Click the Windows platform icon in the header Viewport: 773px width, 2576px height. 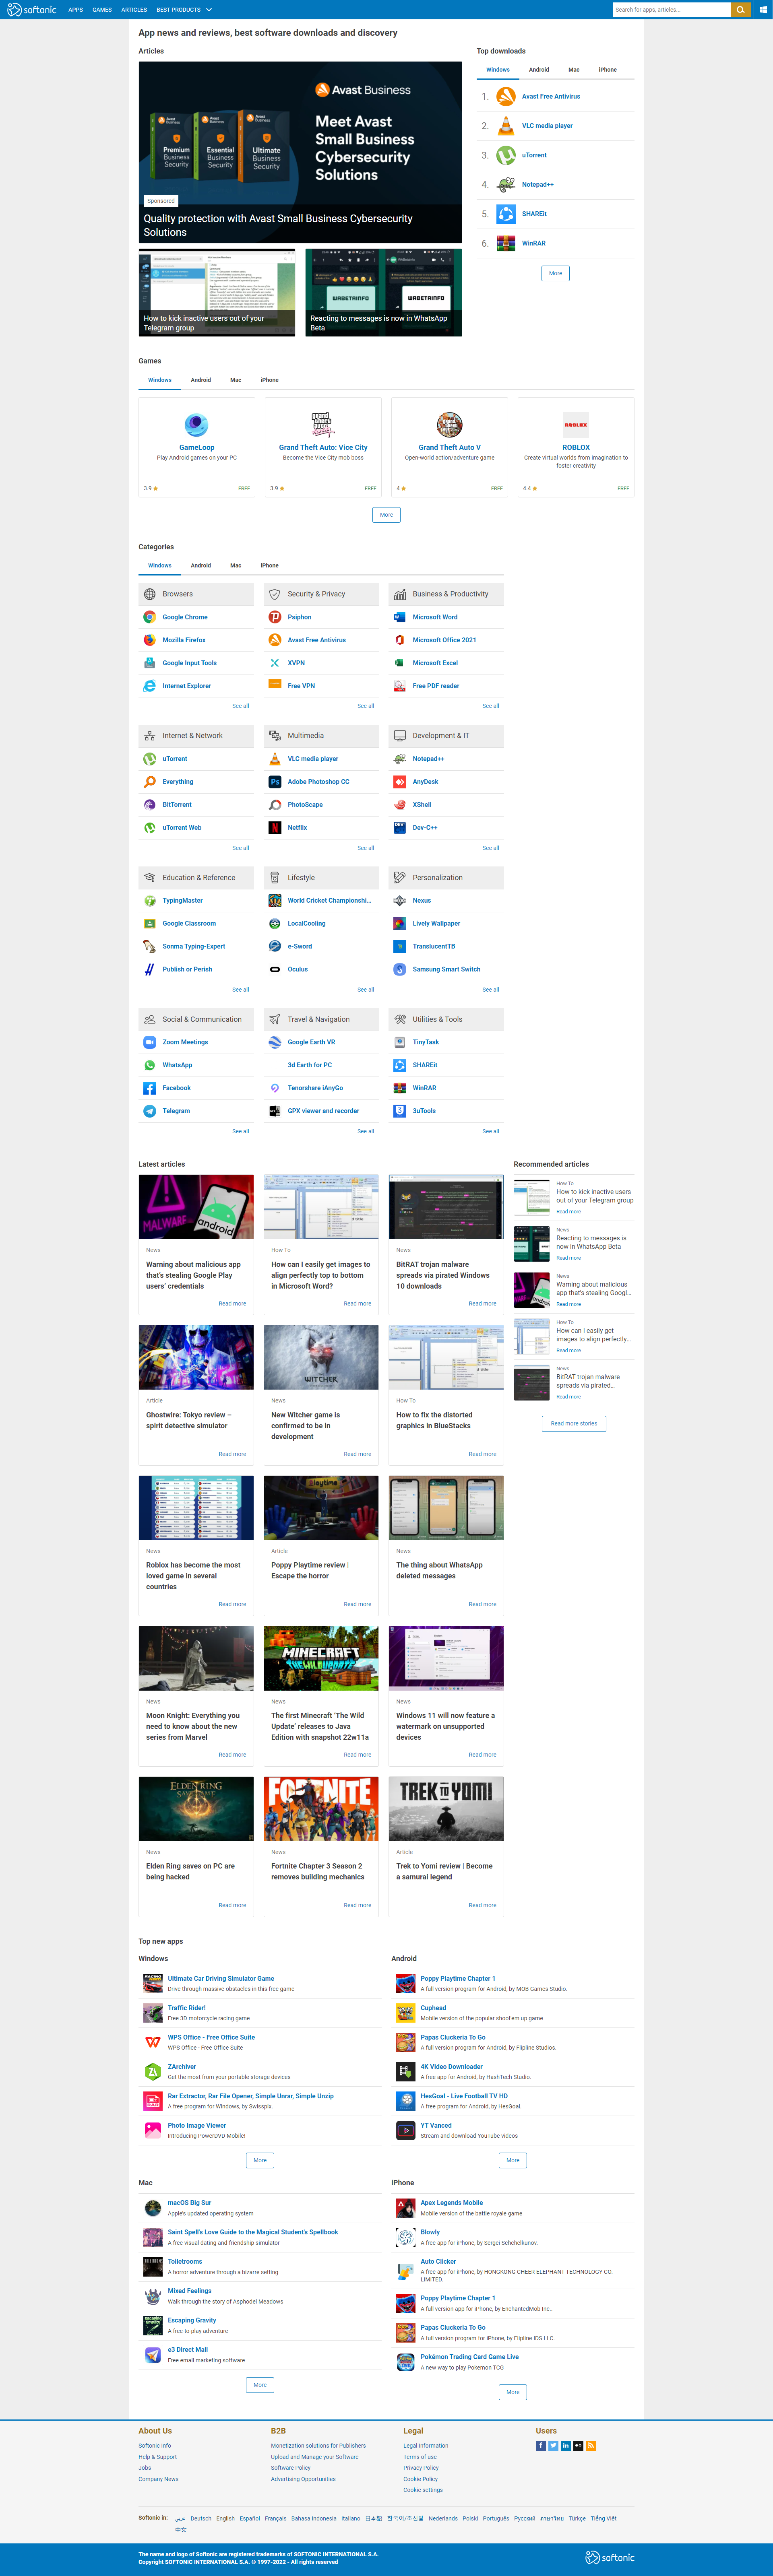tap(763, 10)
